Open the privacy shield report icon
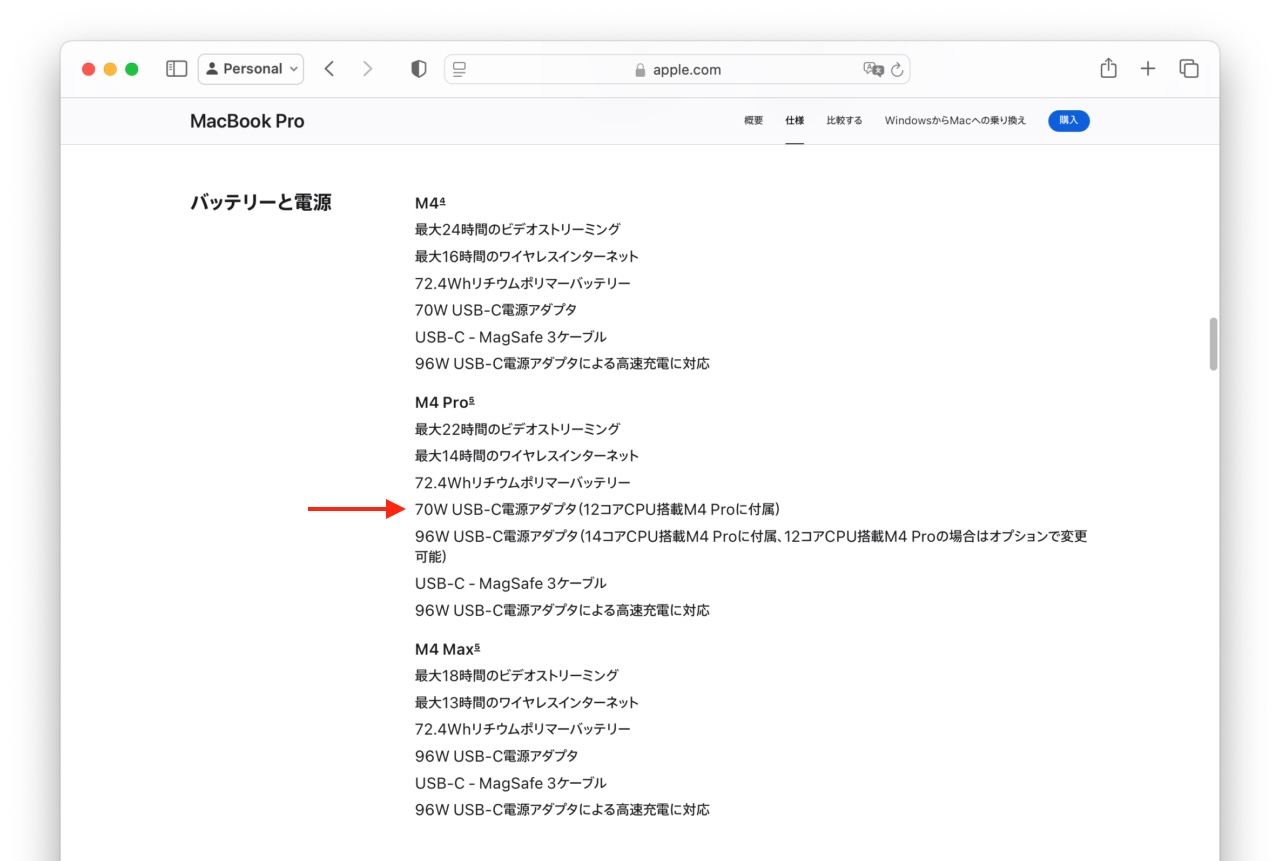 tap(419, 69)
